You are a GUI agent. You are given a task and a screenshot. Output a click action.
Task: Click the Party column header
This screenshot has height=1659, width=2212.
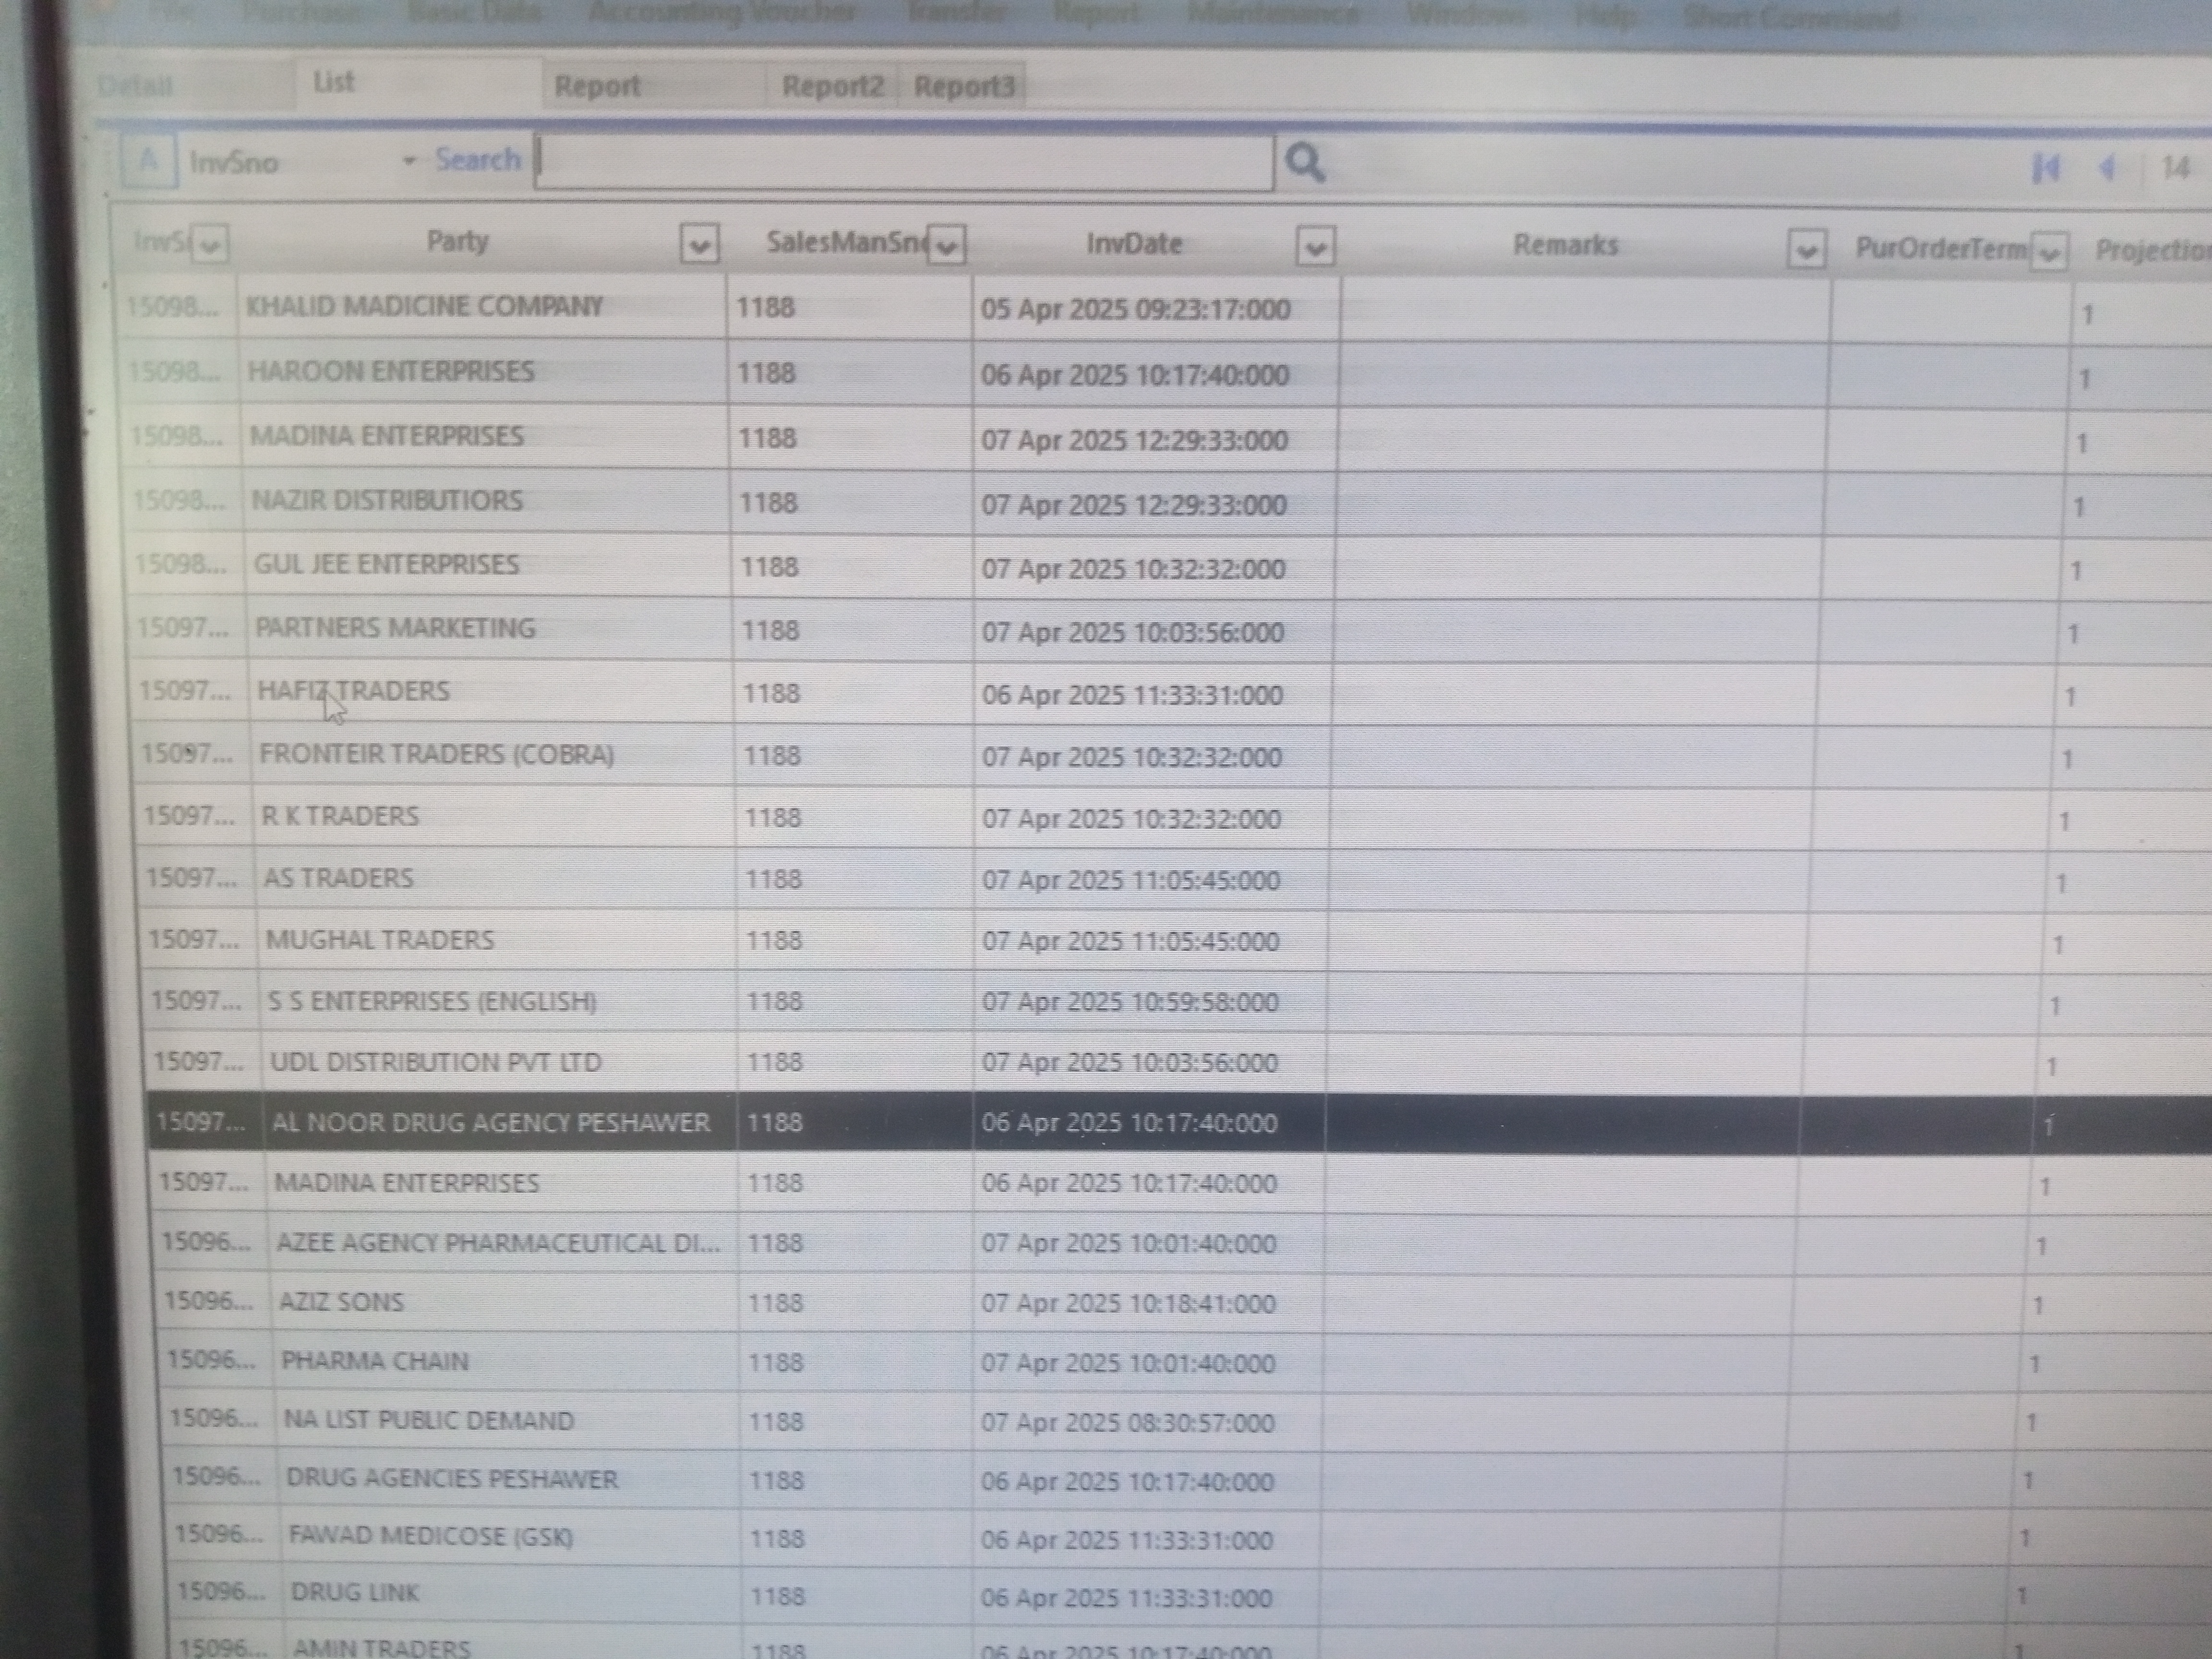(x=457, y=241)
